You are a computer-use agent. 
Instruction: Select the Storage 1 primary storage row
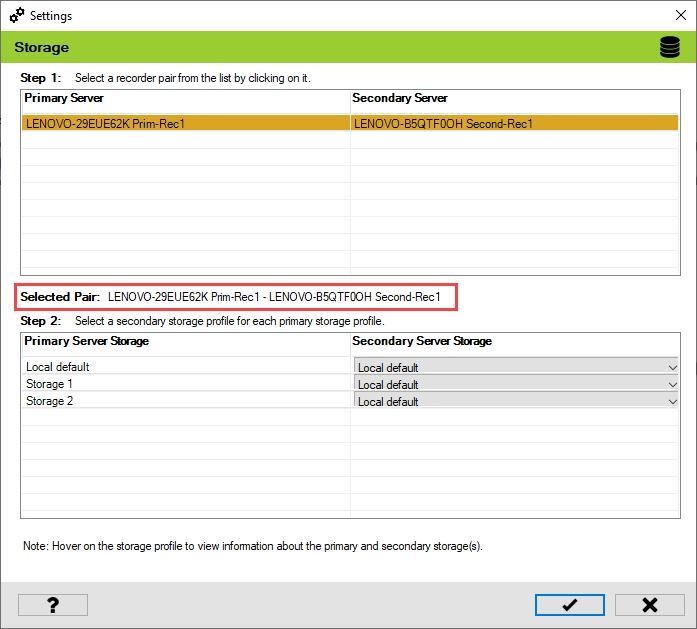(185, 384)
